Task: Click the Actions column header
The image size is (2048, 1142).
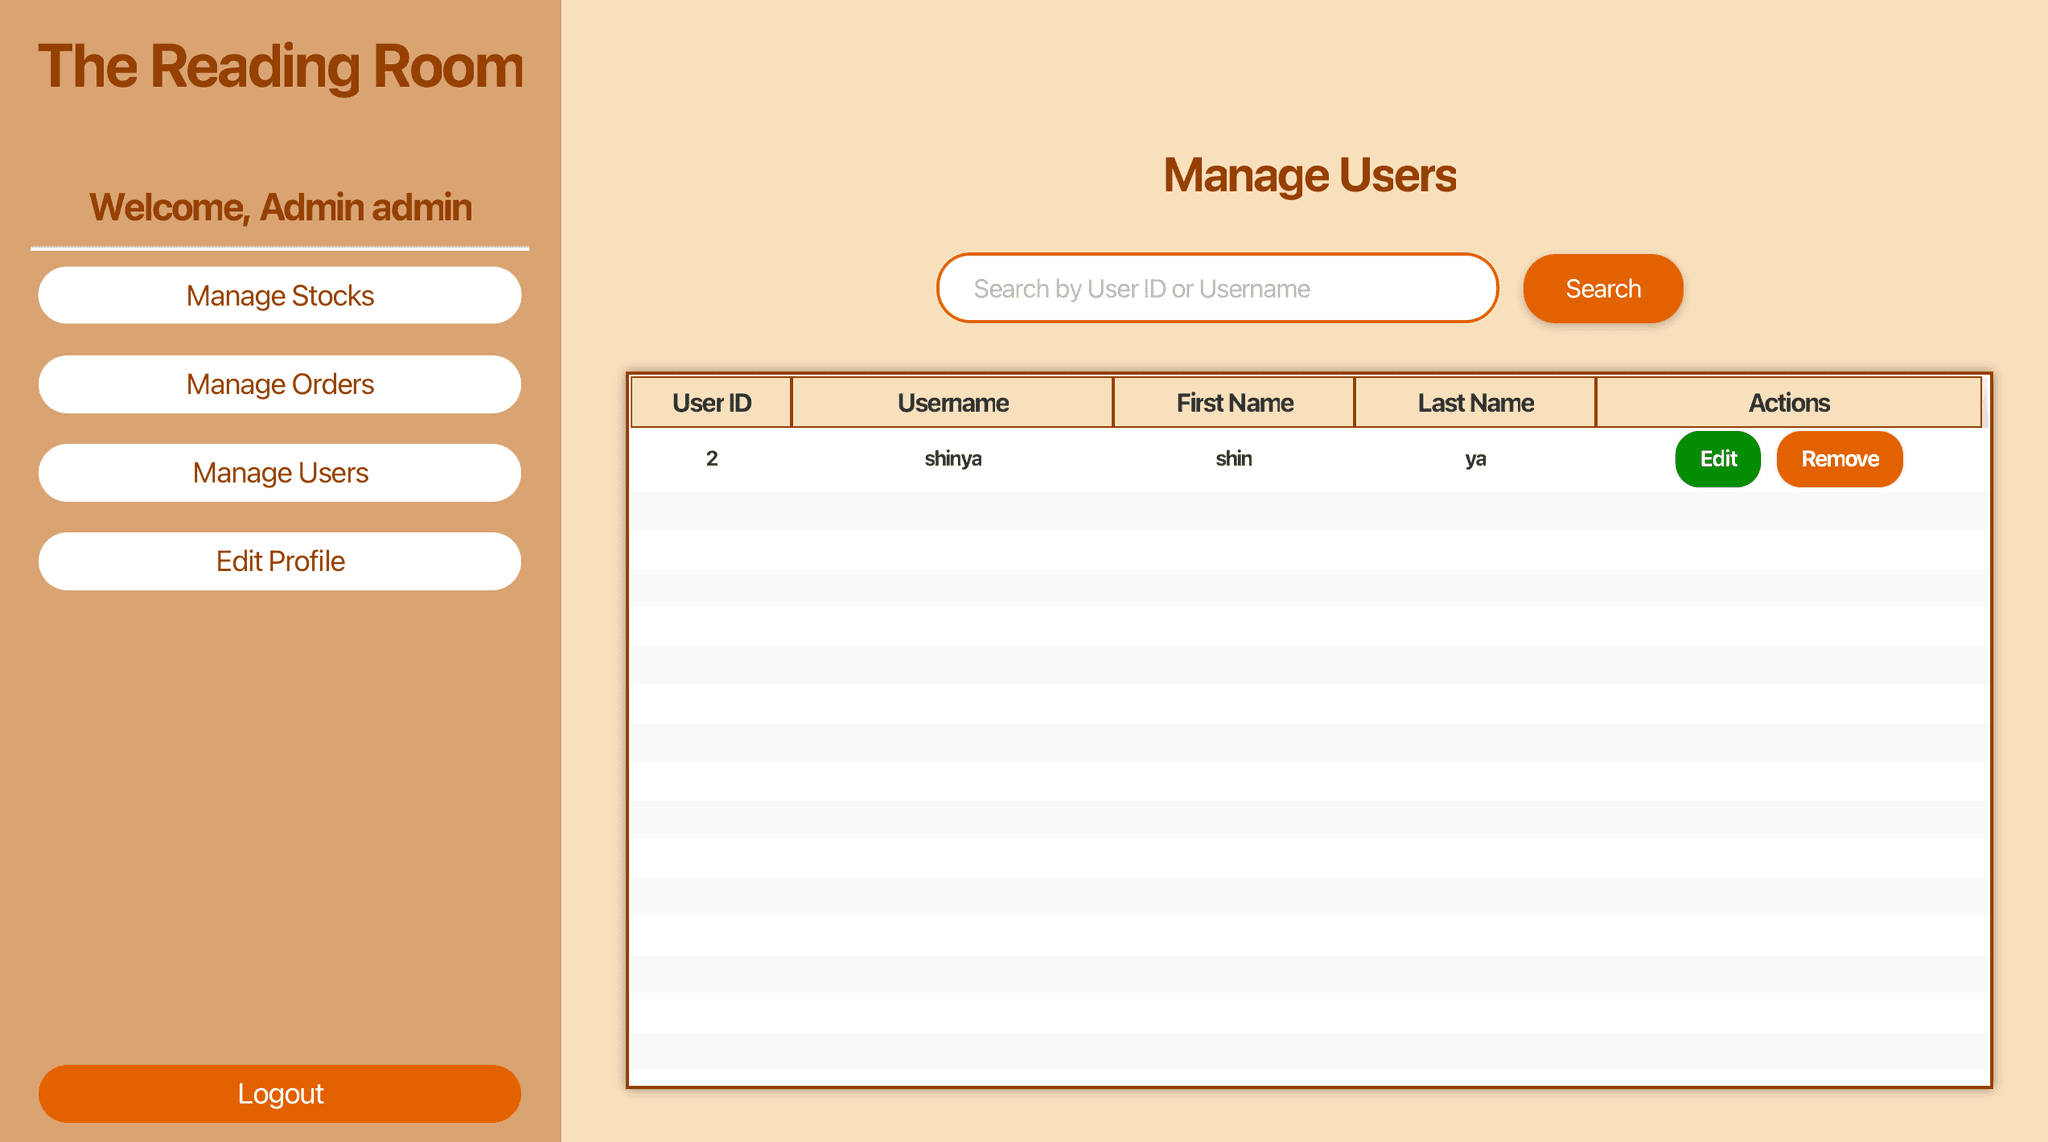Action: point(1788,403)
